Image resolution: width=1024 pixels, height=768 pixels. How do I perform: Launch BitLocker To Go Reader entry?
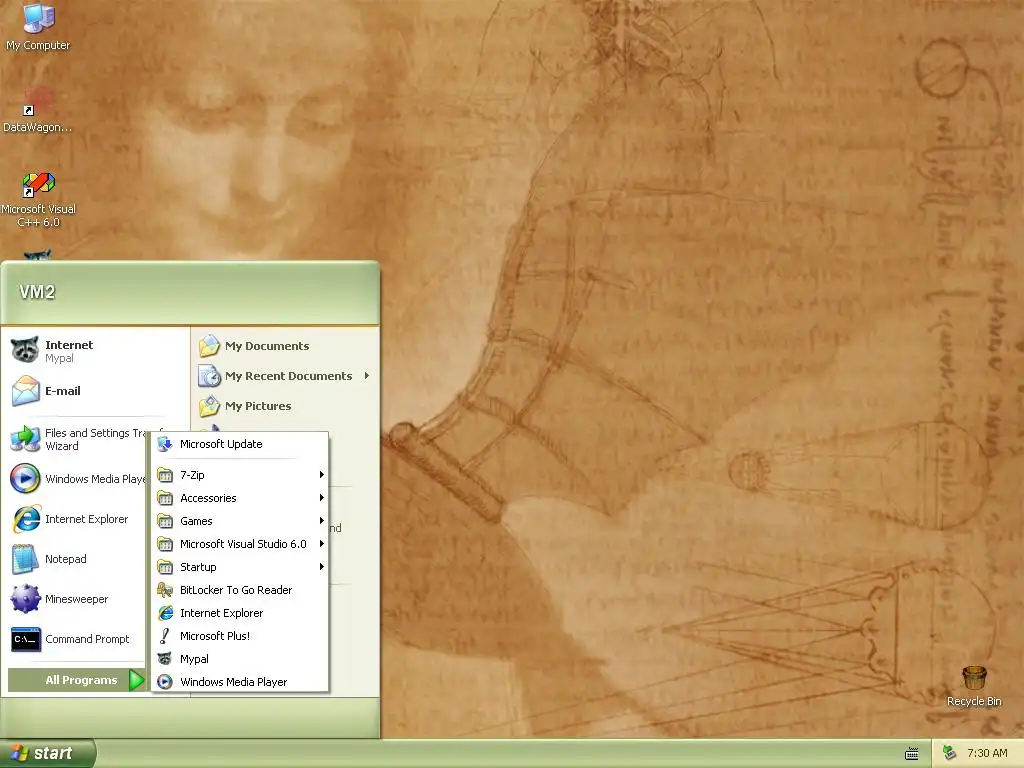click(240, 590)
